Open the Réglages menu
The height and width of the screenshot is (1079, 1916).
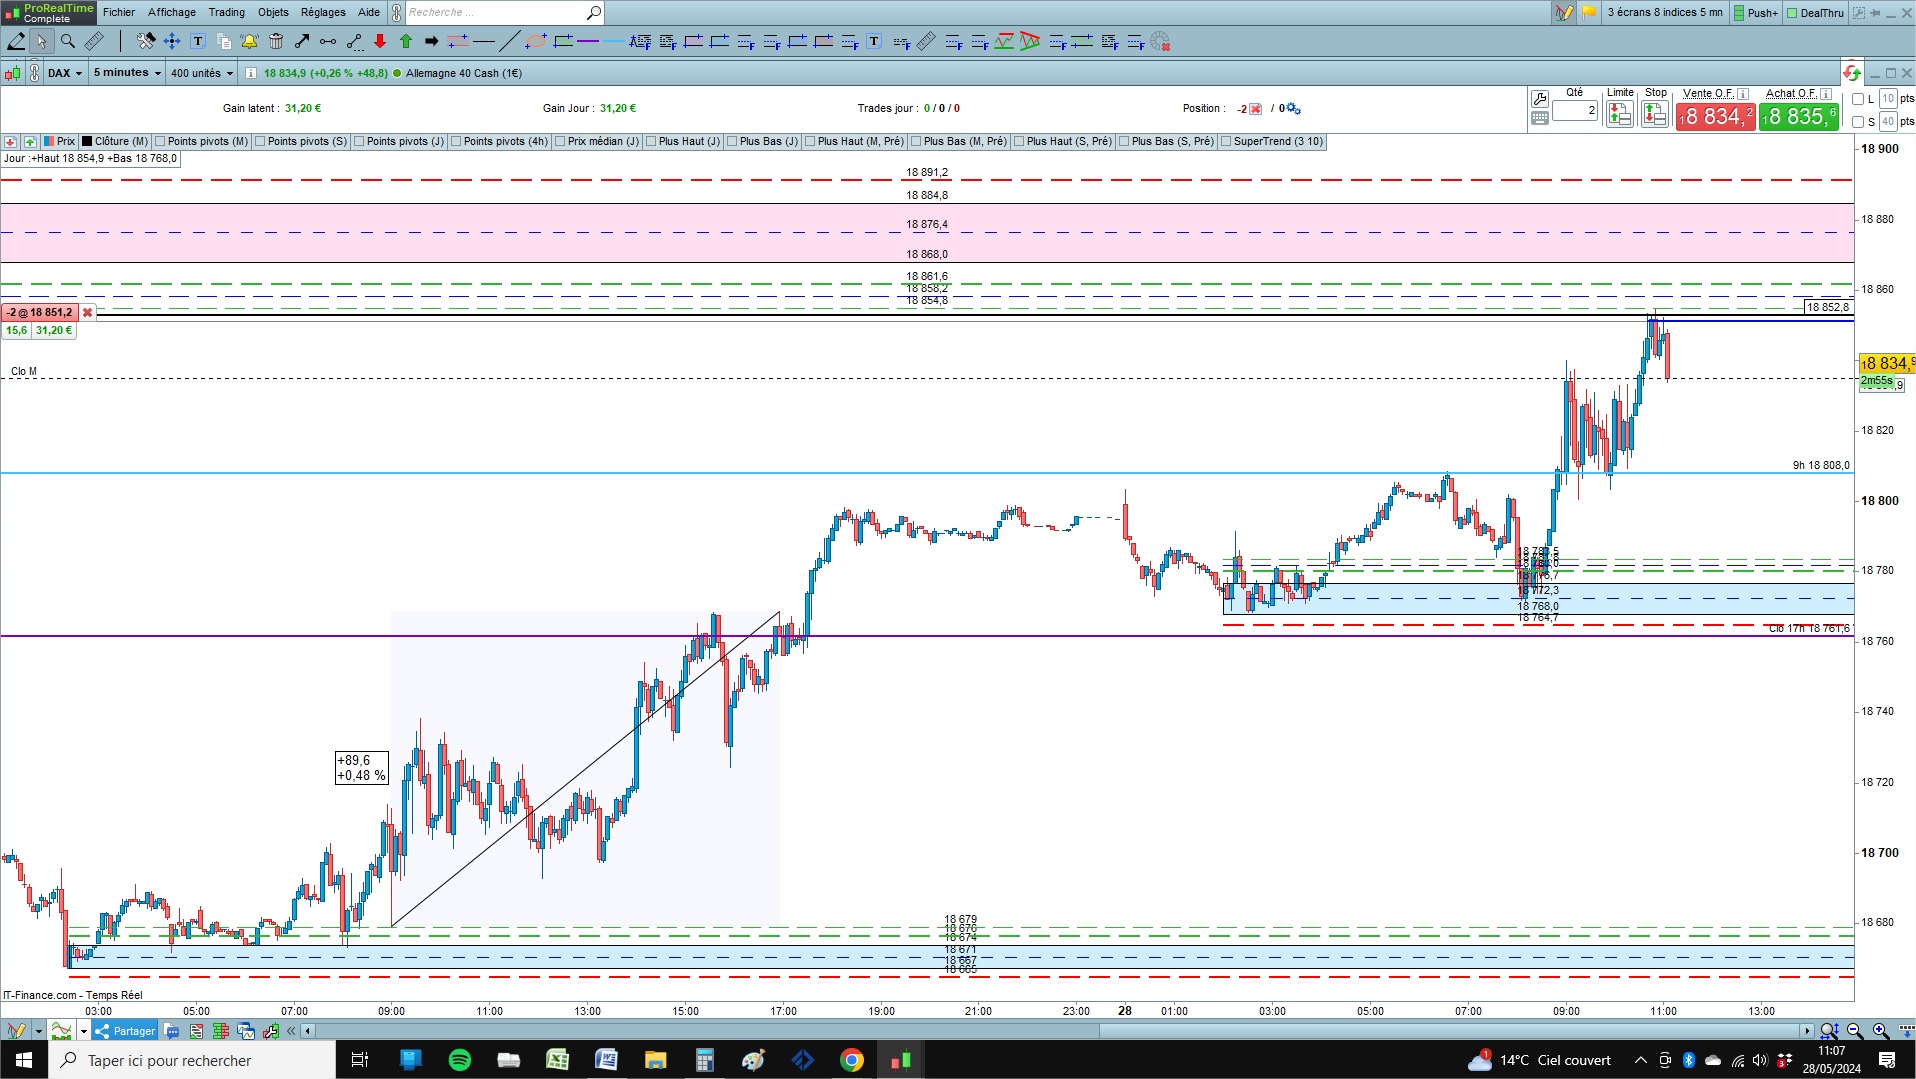tap(323, 12)
